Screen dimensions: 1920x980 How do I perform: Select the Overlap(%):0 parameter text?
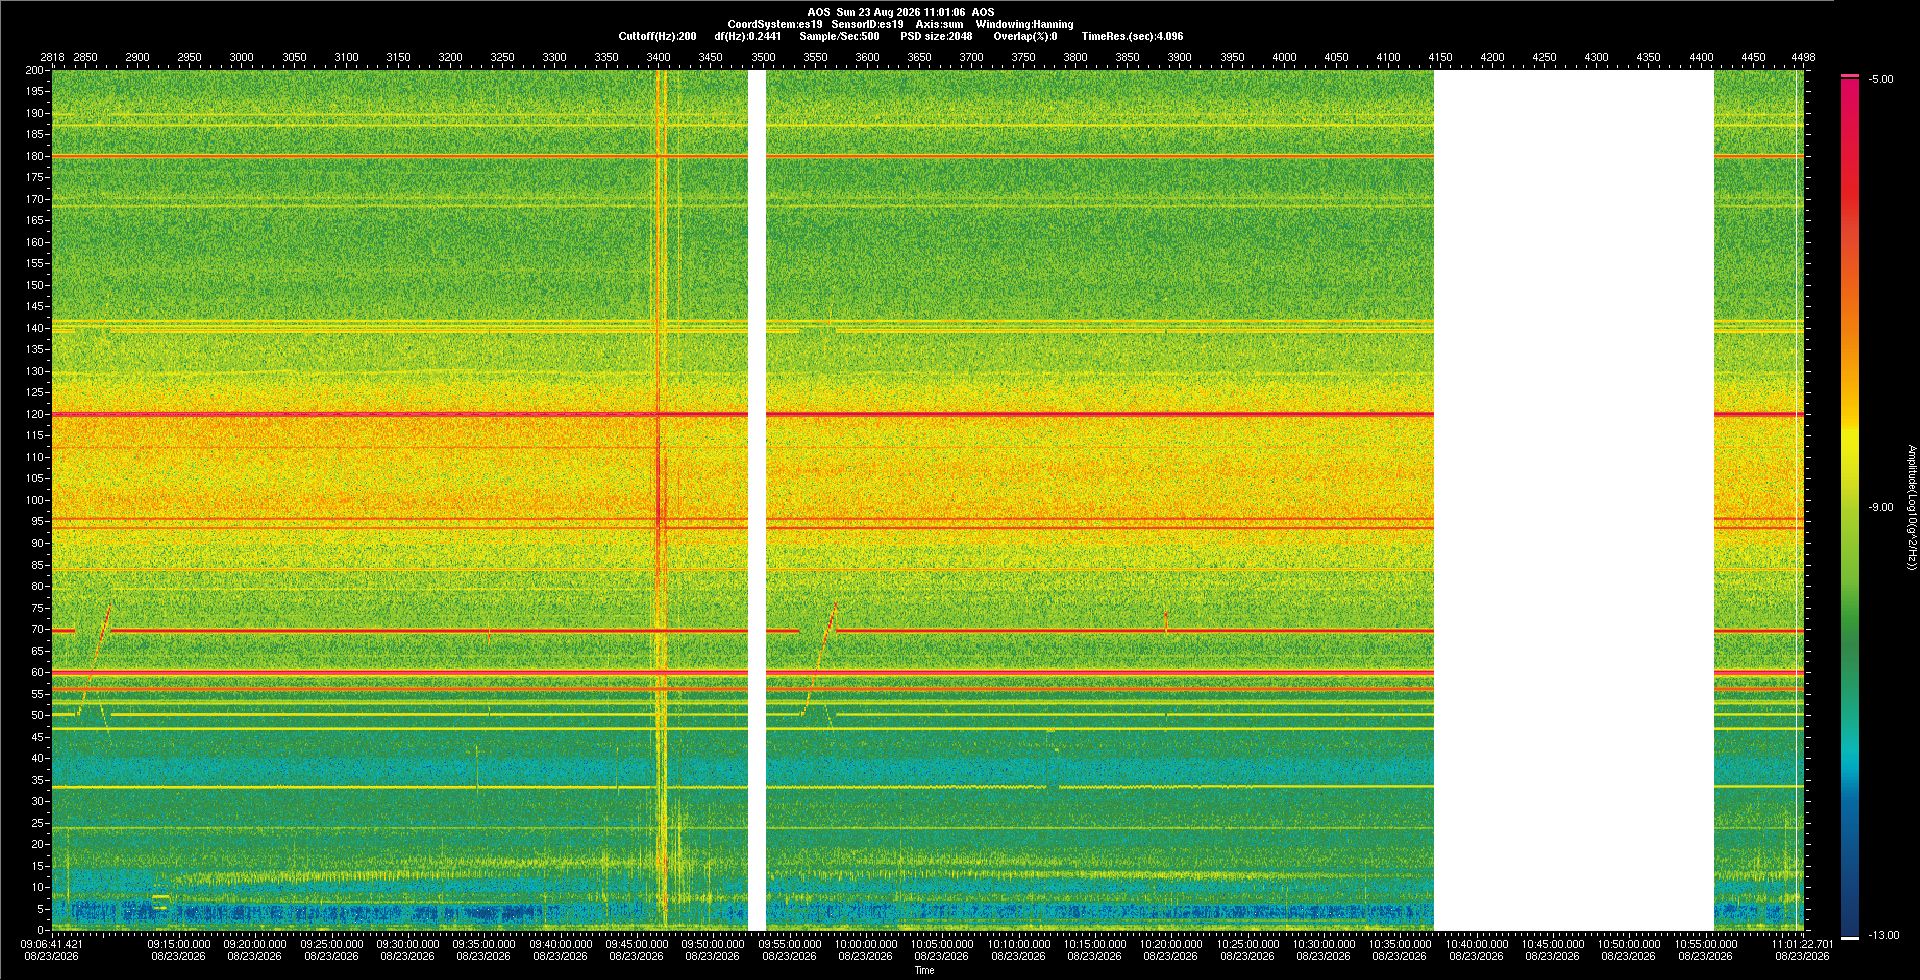pyautogui.click(x=1025, y=36)
